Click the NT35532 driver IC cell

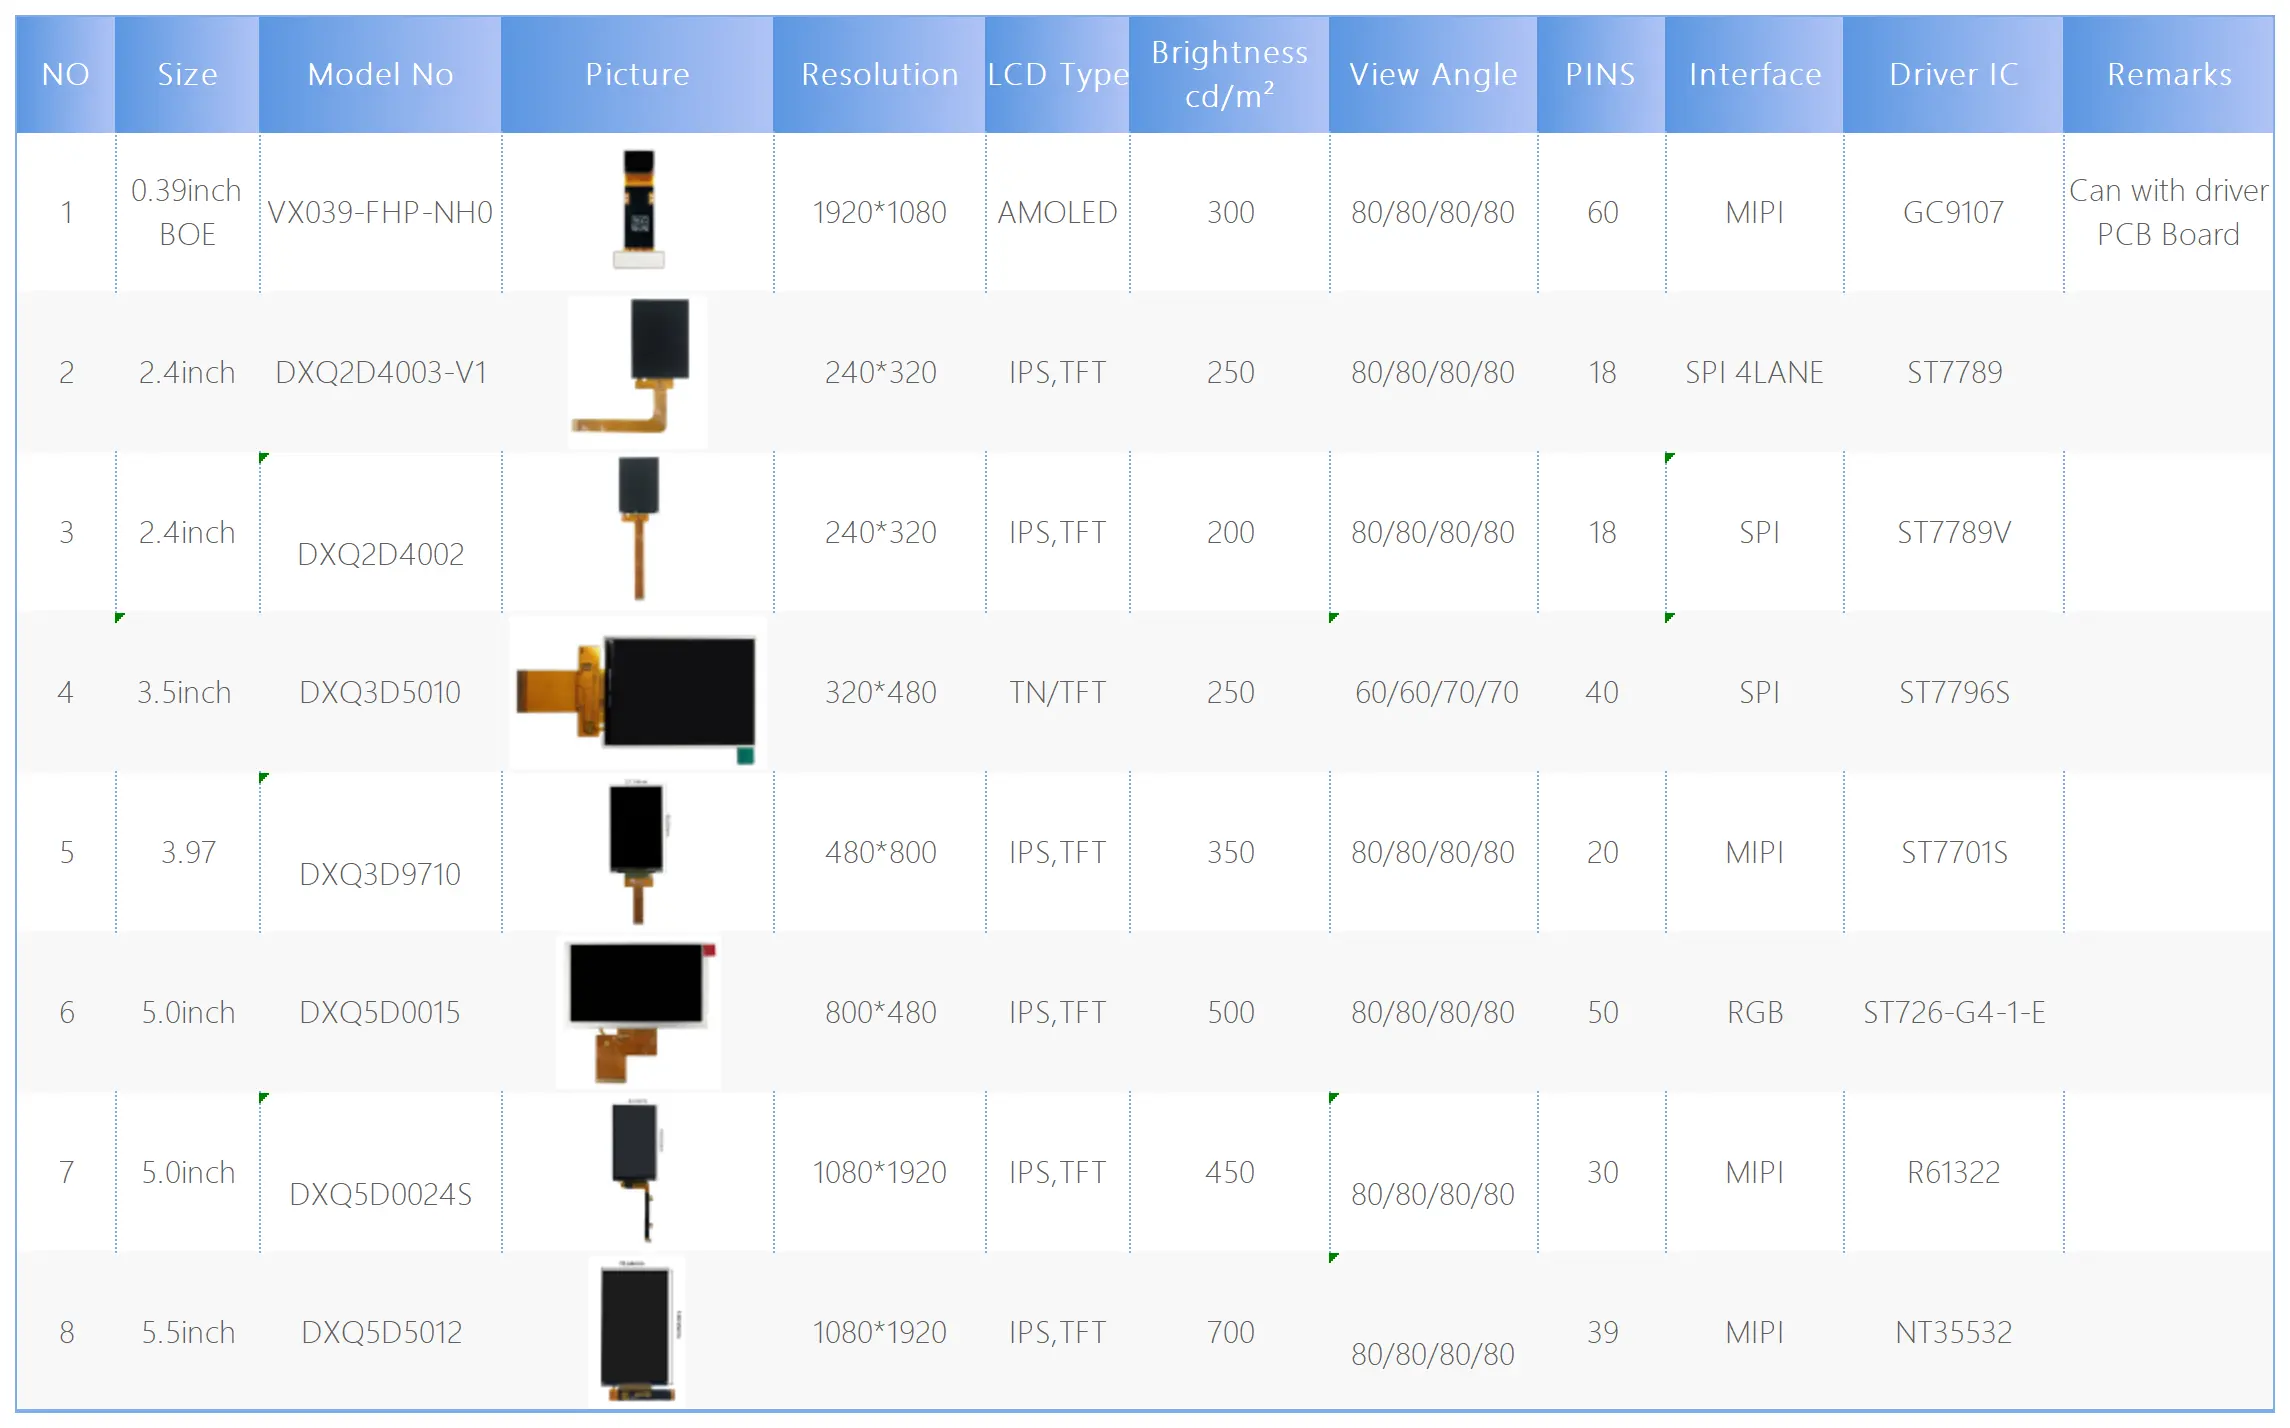point(1953,1333)
